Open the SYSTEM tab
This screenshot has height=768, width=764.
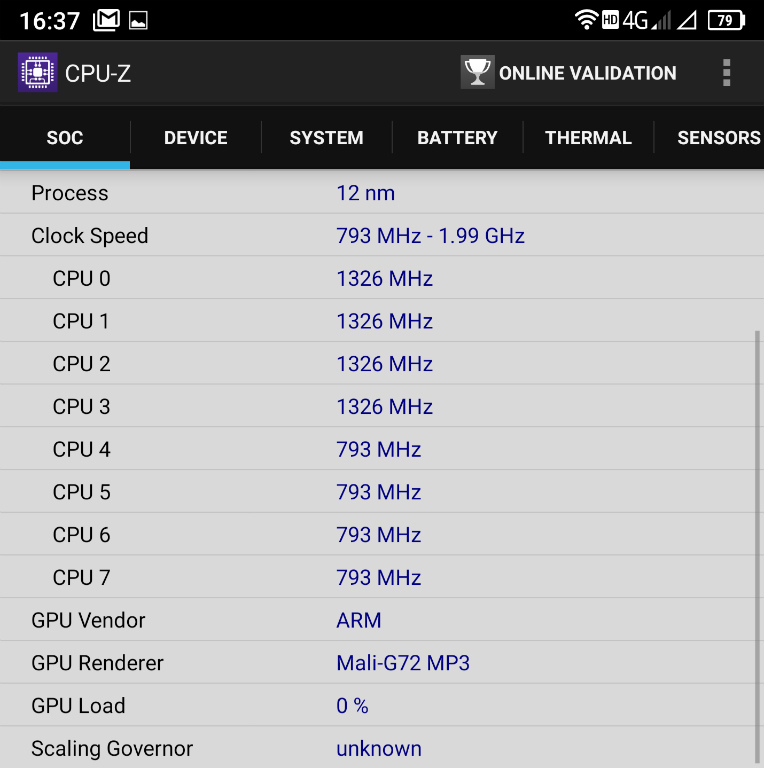click(326, 138)
